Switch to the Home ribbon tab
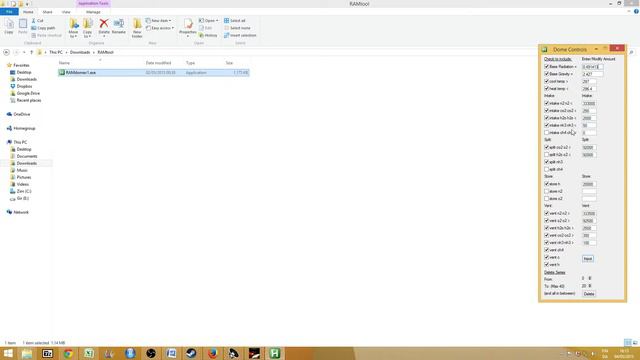Viewport: 640px width, 360px height. (x=28, y=12)
